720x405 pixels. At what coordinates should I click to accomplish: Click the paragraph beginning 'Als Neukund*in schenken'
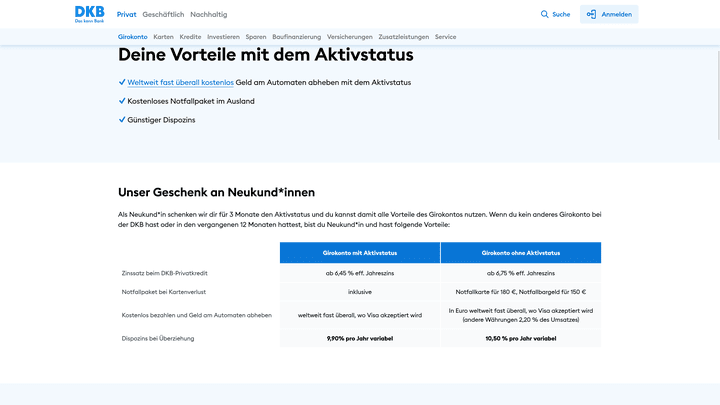(360, 219)
